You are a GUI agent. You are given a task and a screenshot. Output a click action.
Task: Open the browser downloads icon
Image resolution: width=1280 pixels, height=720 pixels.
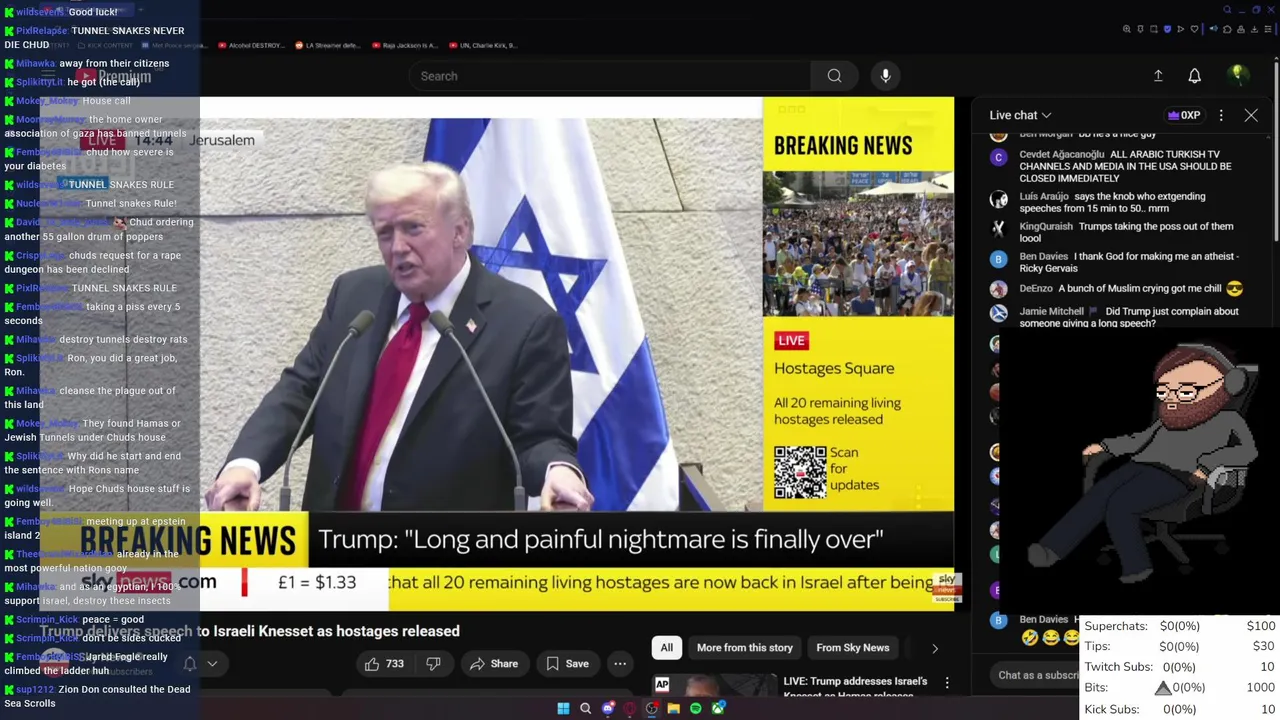click(x=1254, y=29)
